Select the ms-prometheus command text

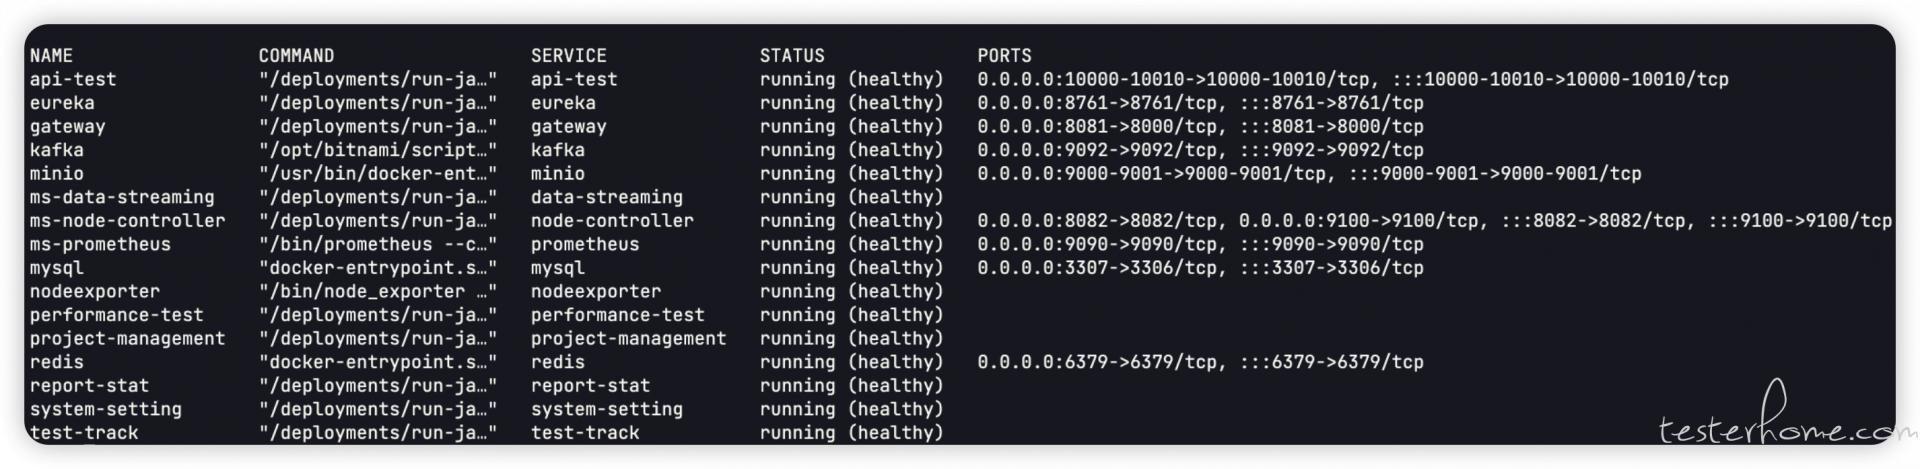point(378,244)
